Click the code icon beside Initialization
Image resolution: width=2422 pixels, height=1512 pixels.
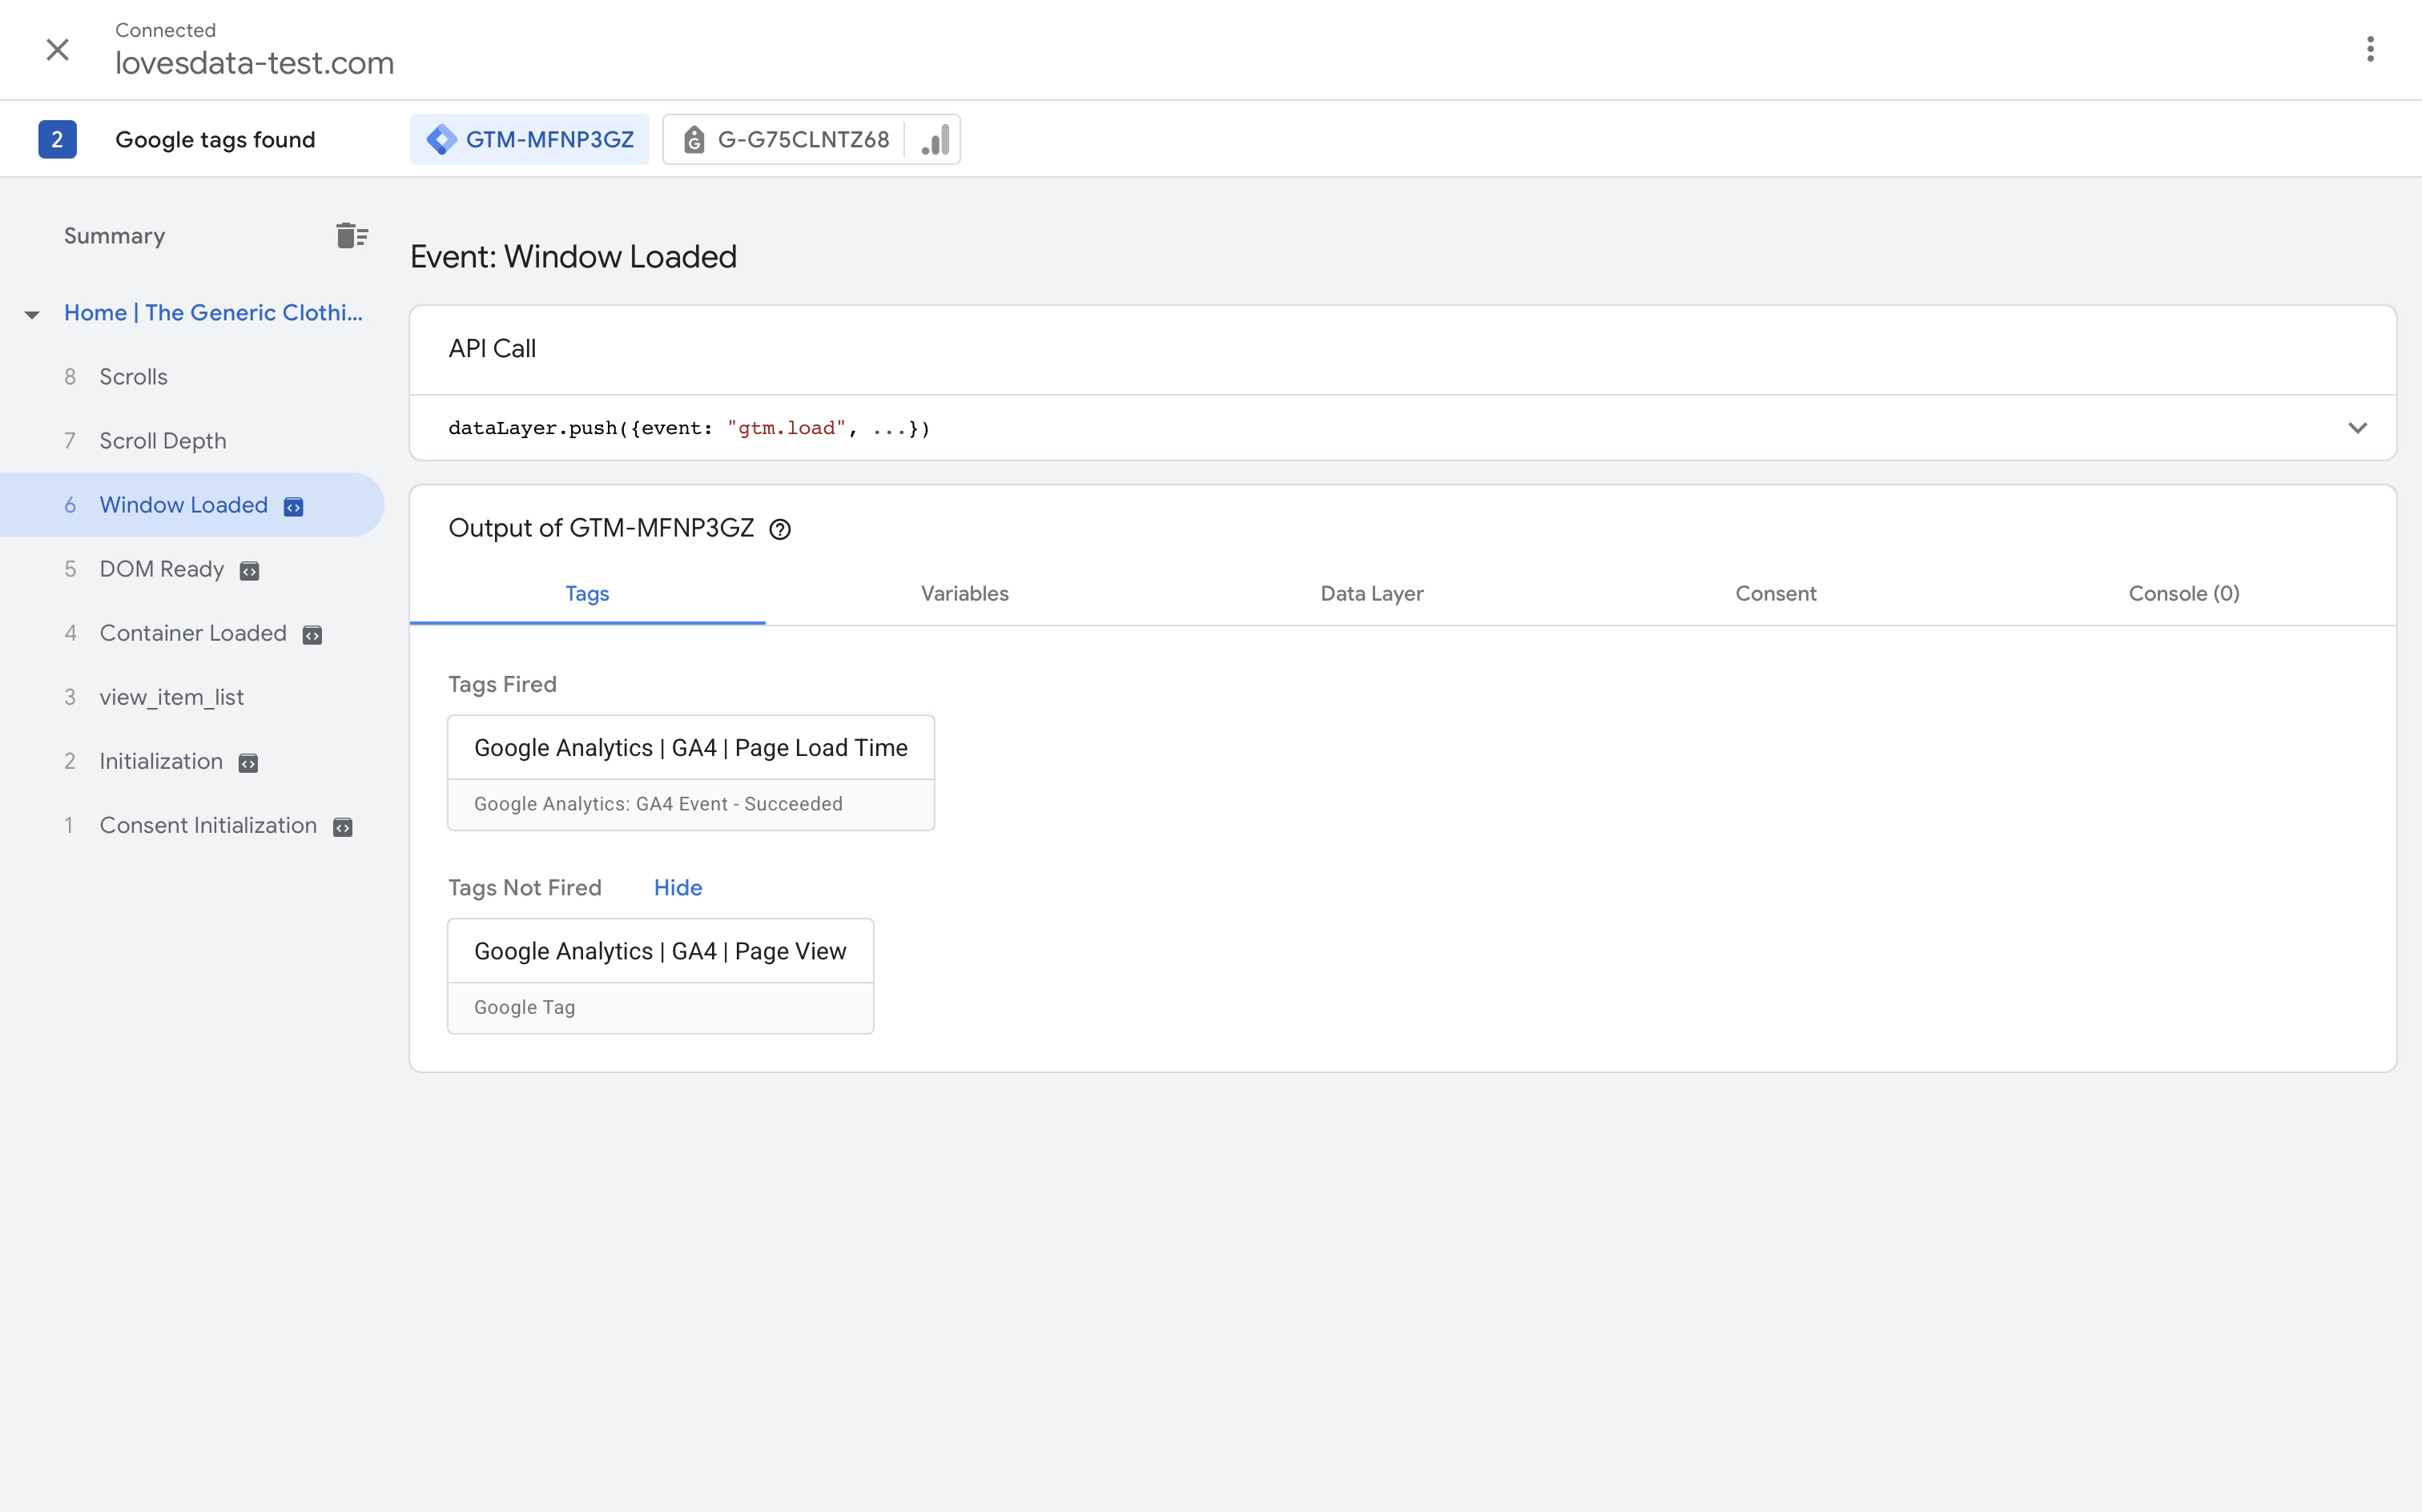248,763
